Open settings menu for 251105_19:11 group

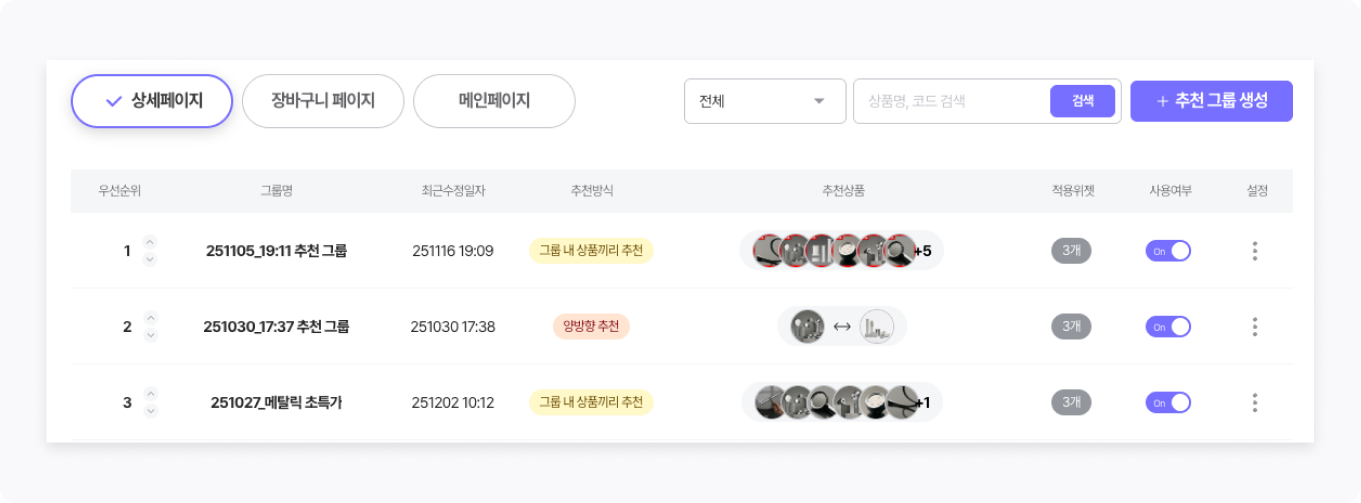point(1254,251)
